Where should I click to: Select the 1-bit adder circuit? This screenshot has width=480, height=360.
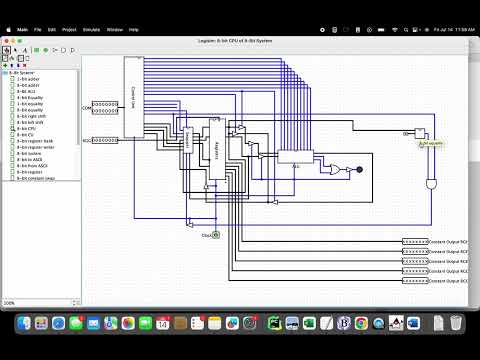tap(28, 79)
